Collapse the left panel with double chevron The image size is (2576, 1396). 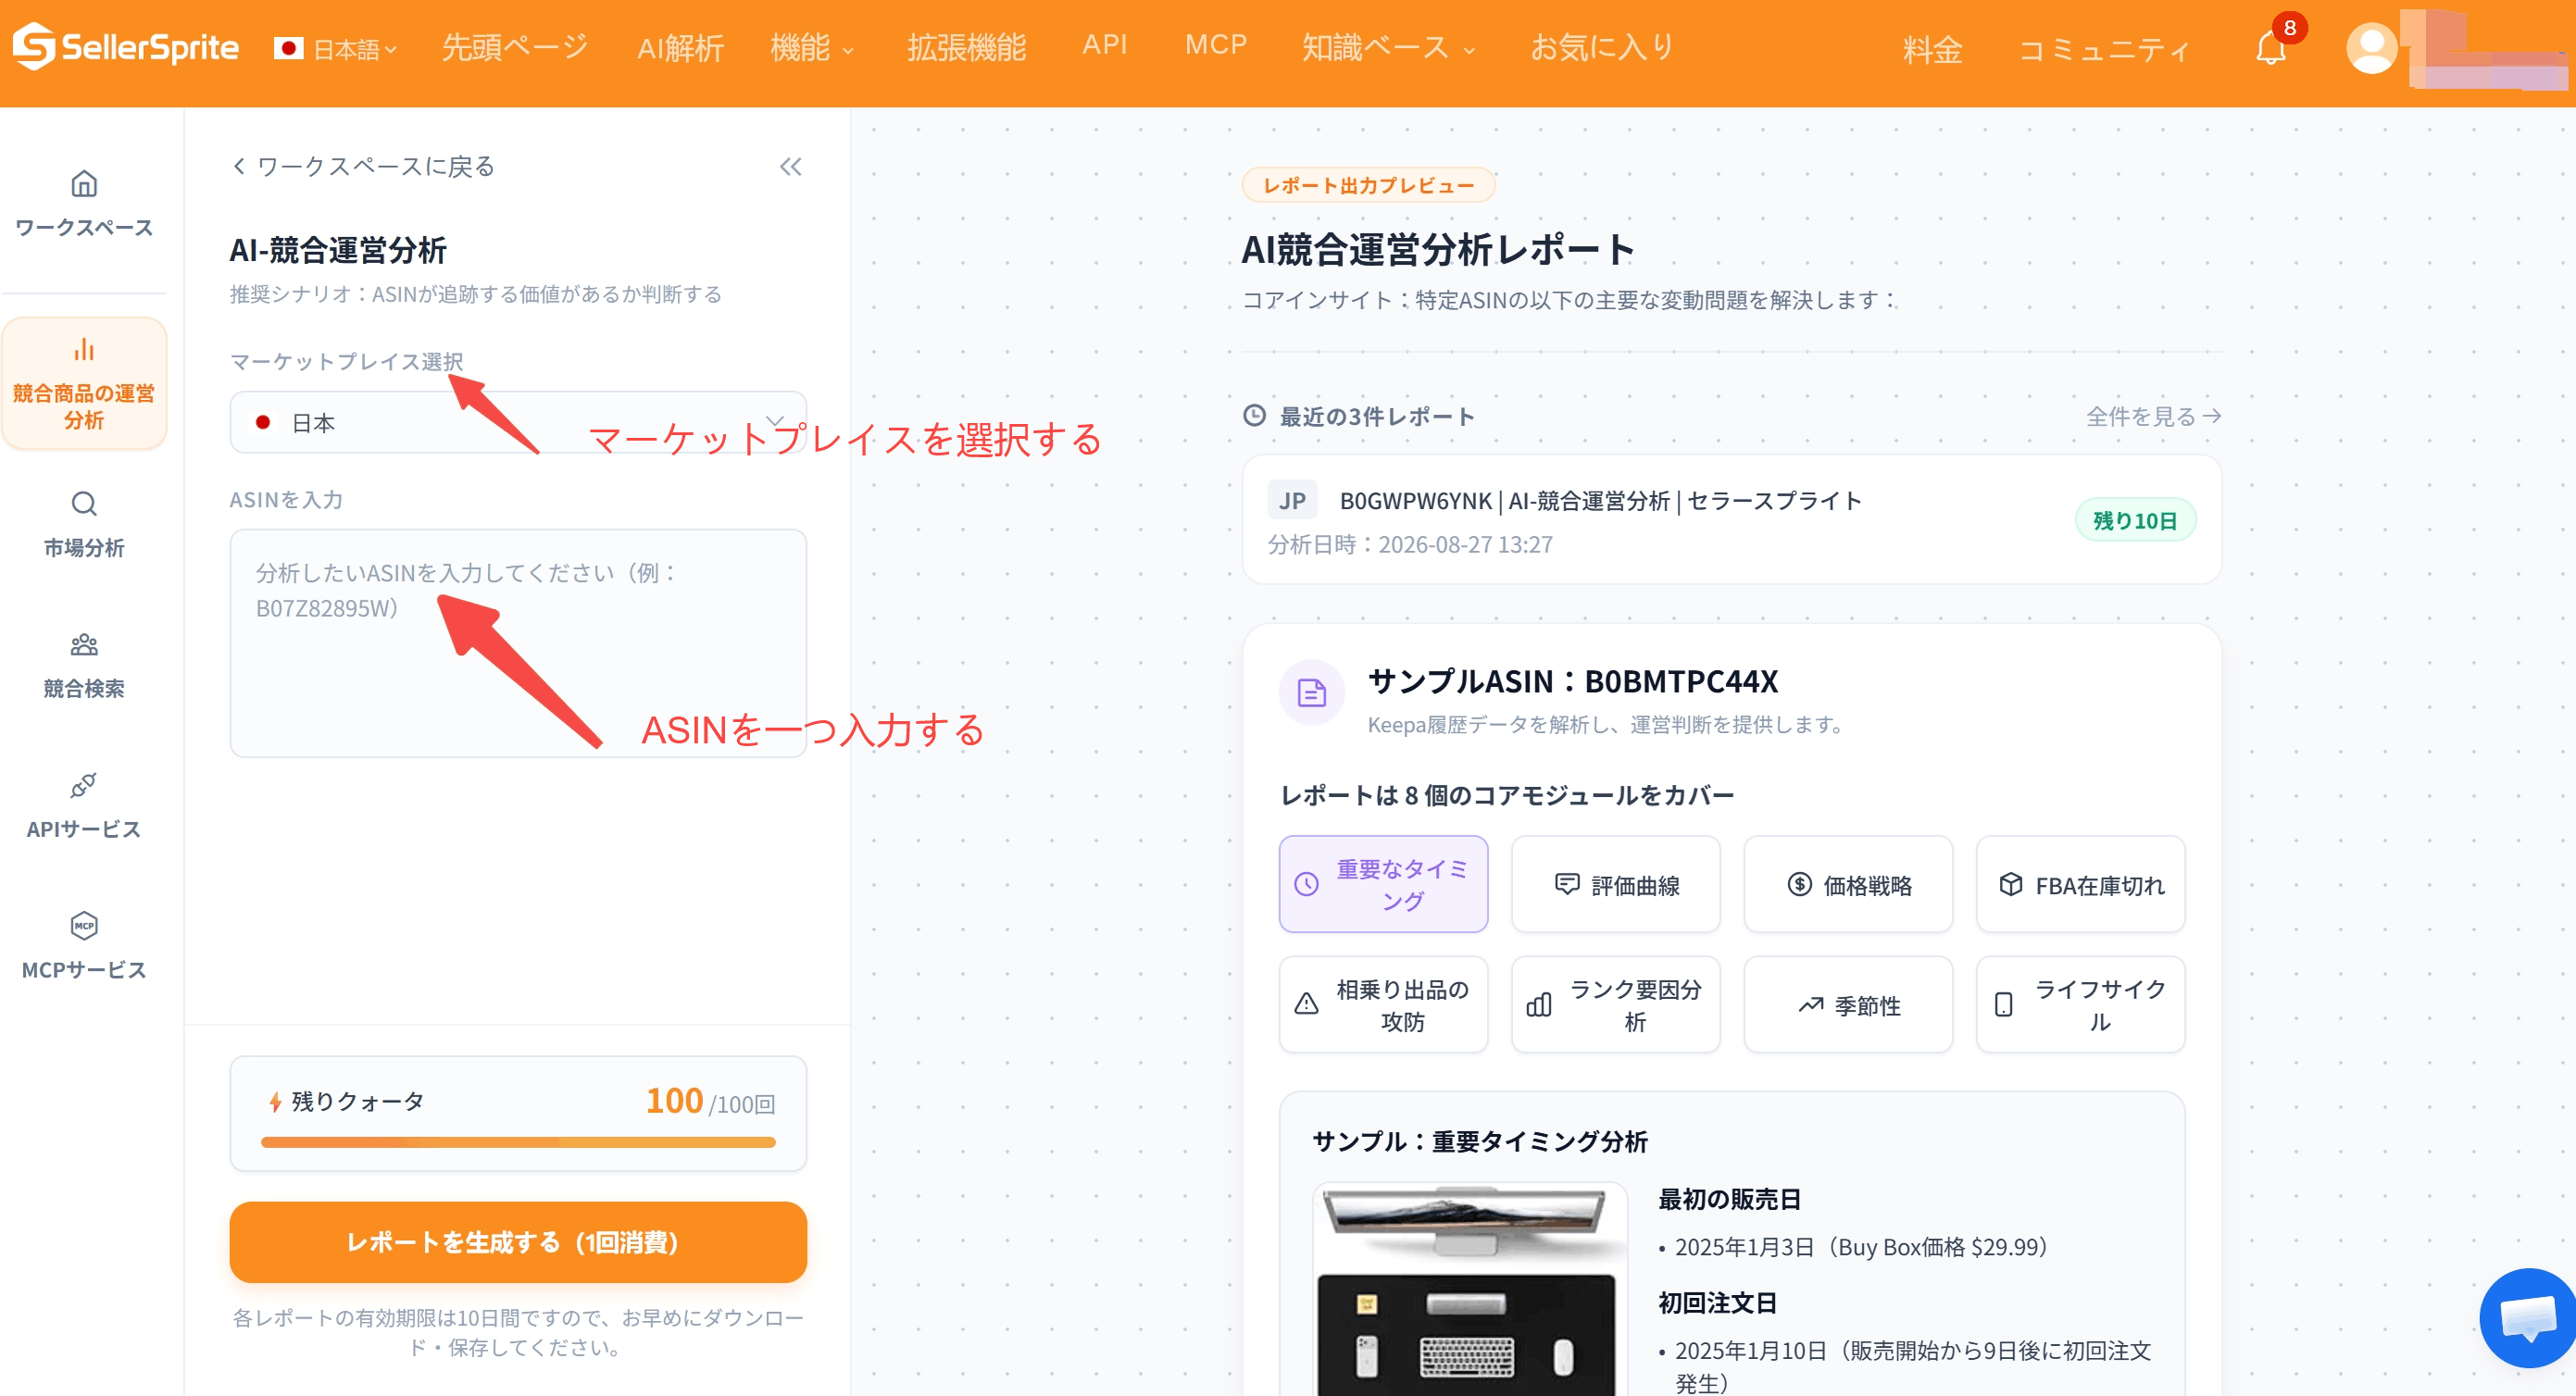click(791, 166)
